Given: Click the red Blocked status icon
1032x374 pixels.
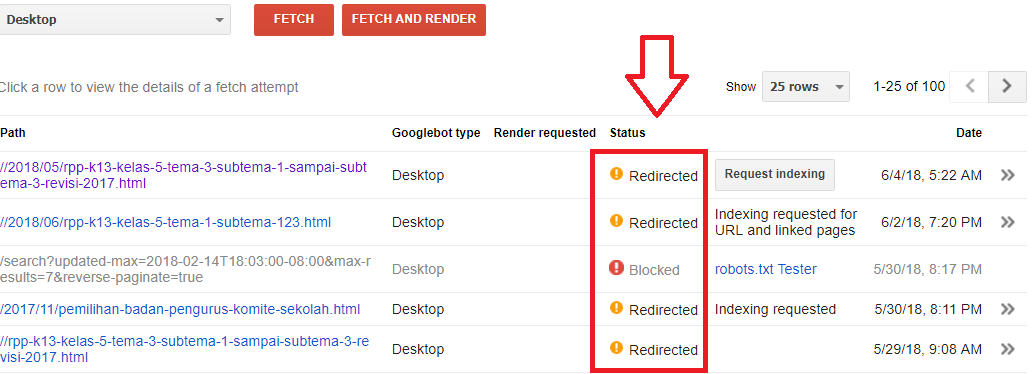Looking at the screenshot, I should pos(616,267).
